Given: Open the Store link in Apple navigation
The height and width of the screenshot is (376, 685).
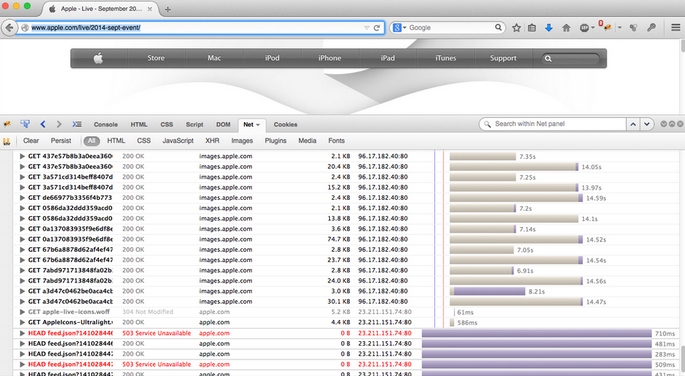Looking at the screenshot, I should point(156,58).
